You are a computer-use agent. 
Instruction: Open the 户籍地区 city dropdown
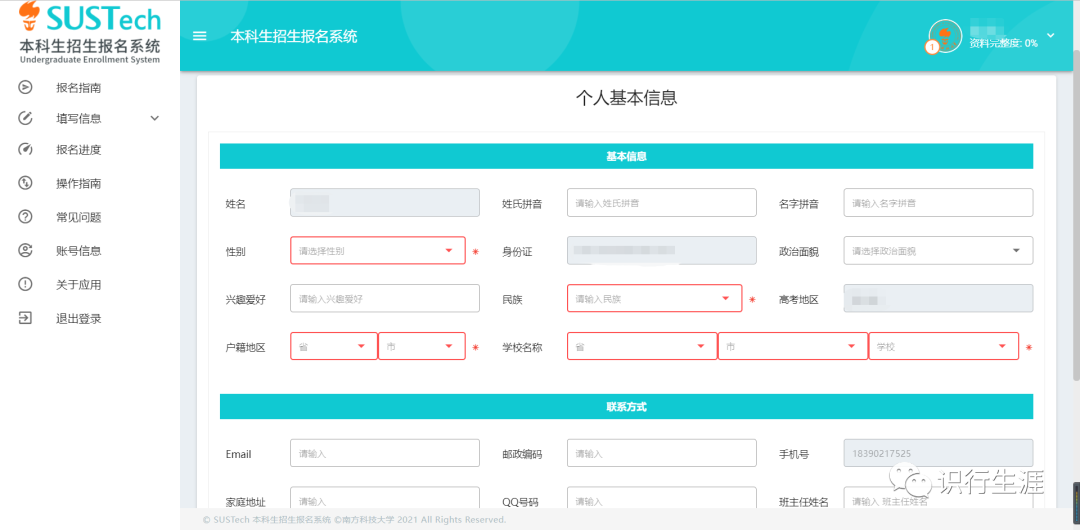(422, 346)
